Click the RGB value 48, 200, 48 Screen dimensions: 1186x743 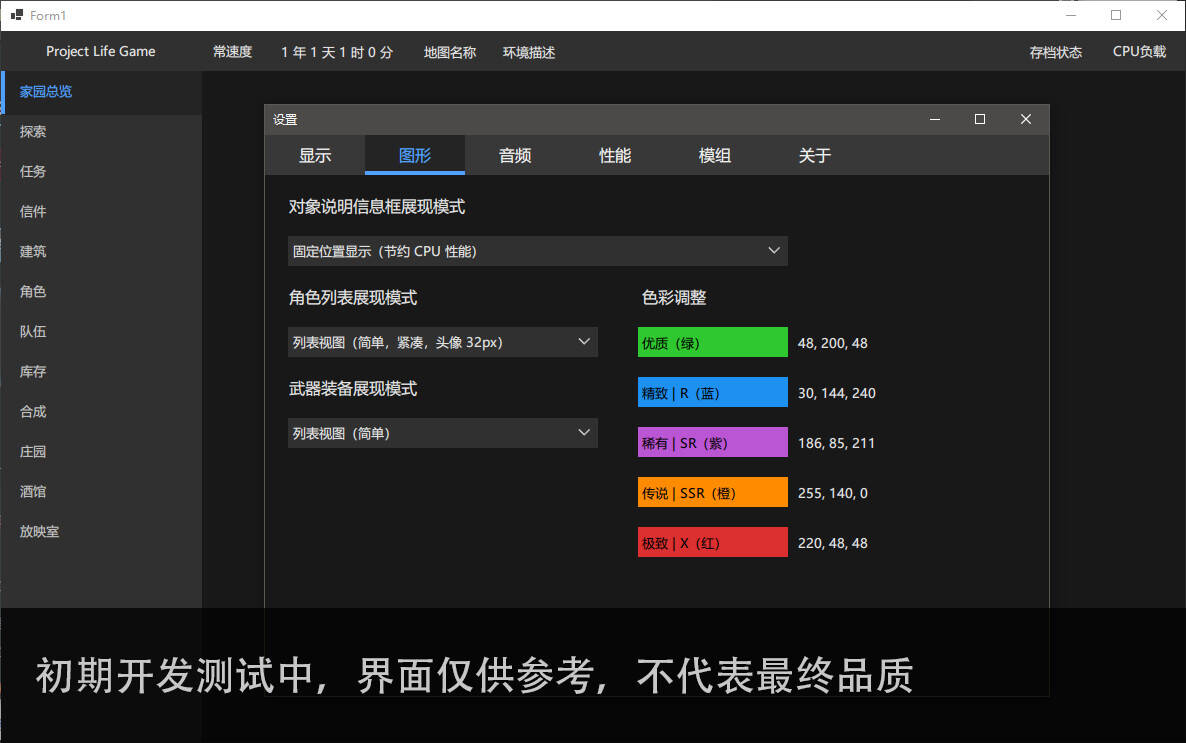pyautogui.click(x=832, y=343)
